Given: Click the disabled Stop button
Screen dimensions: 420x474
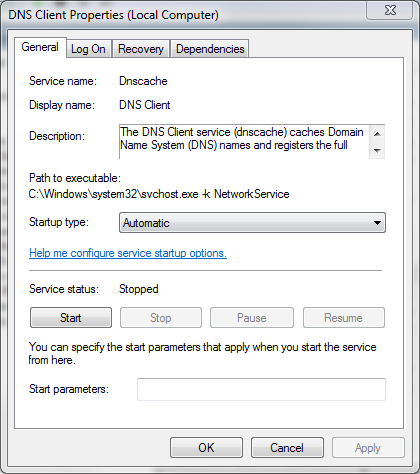Looking at the screenshot, I should pyautogui.click(x=161, y=318).
